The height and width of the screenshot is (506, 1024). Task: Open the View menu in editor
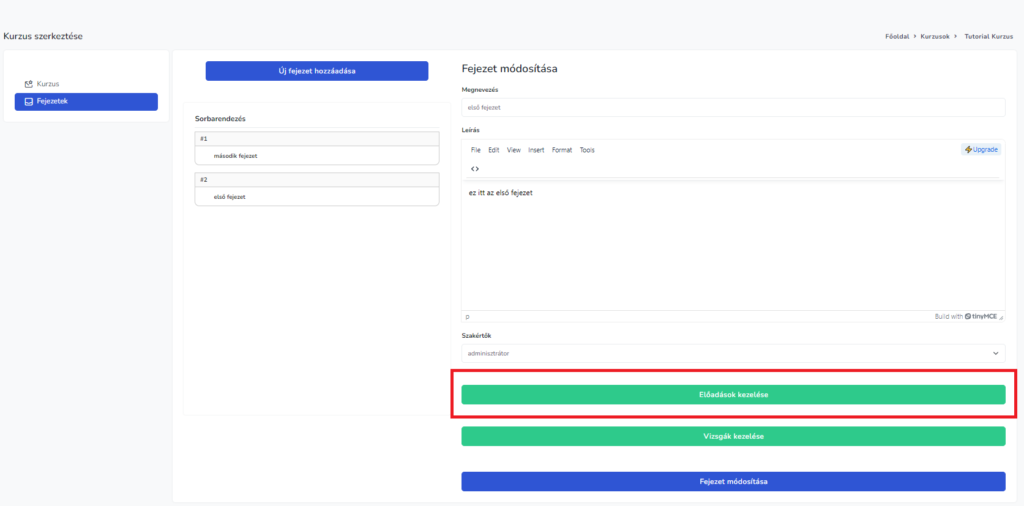(514, 150)
